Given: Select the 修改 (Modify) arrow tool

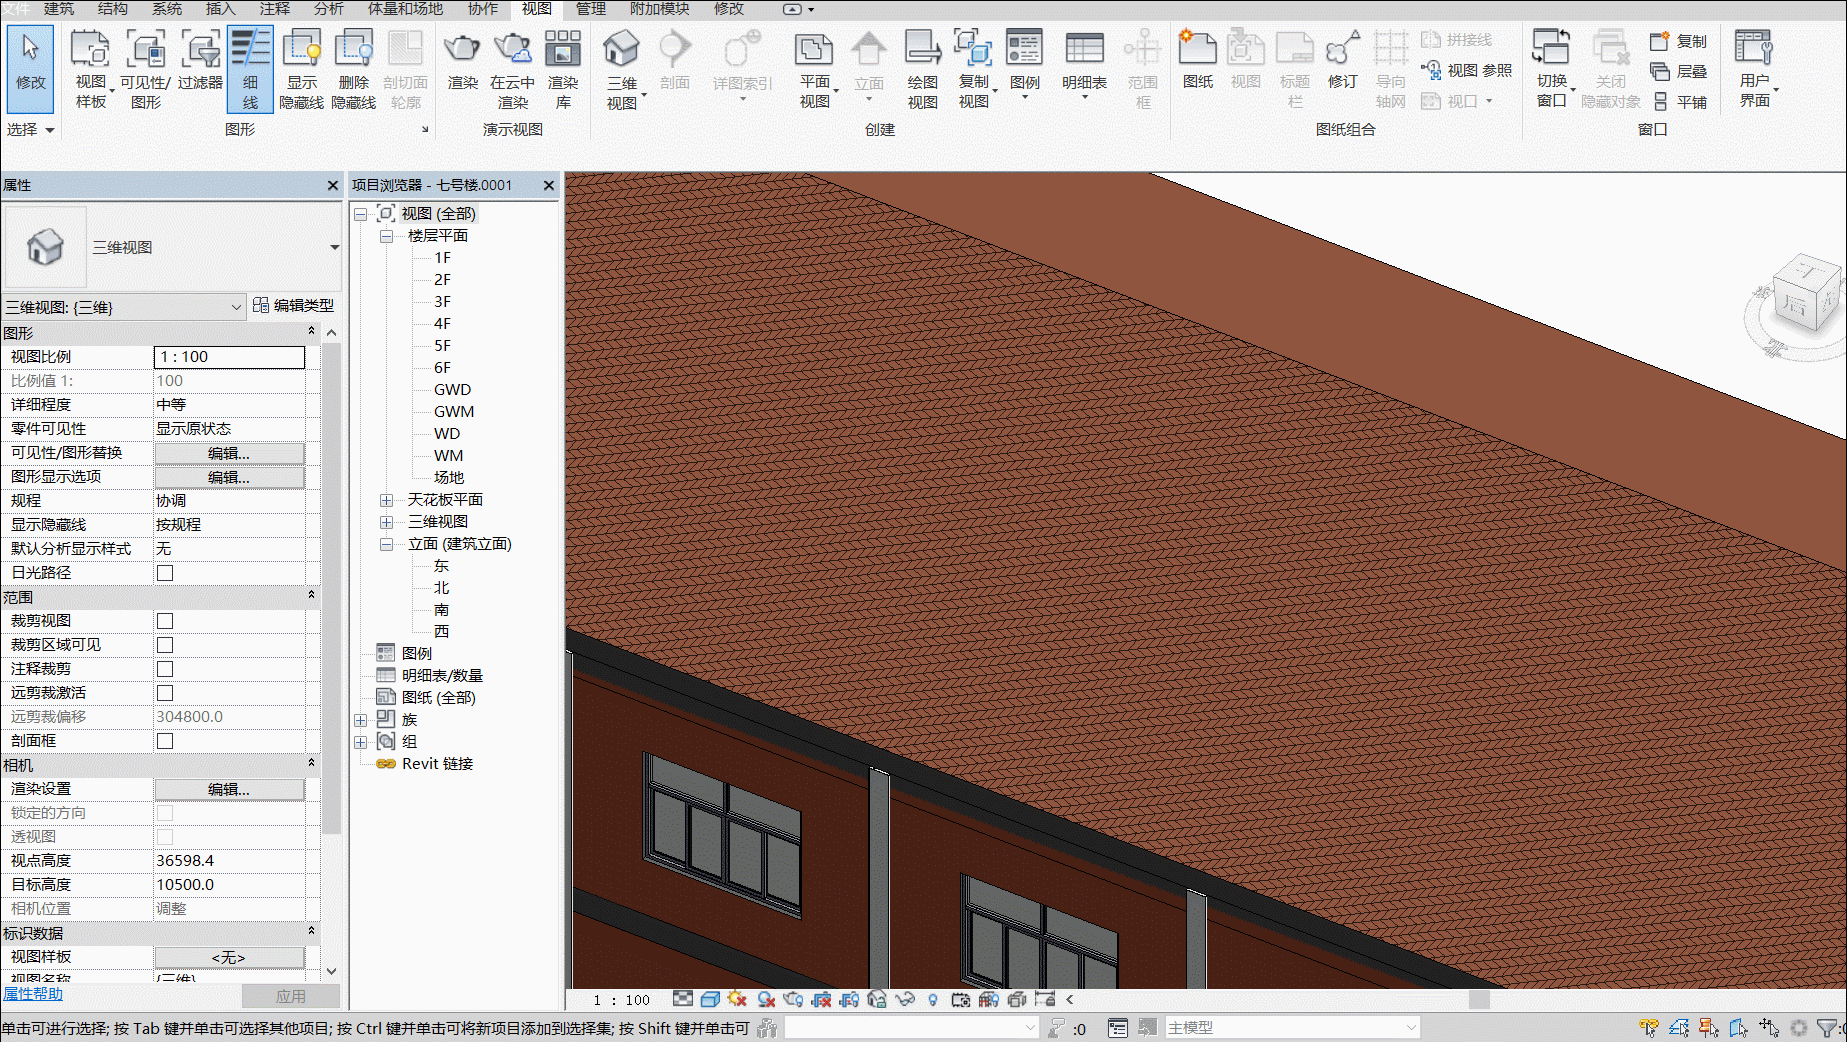Looking at the screenshot, I should 30,68.
